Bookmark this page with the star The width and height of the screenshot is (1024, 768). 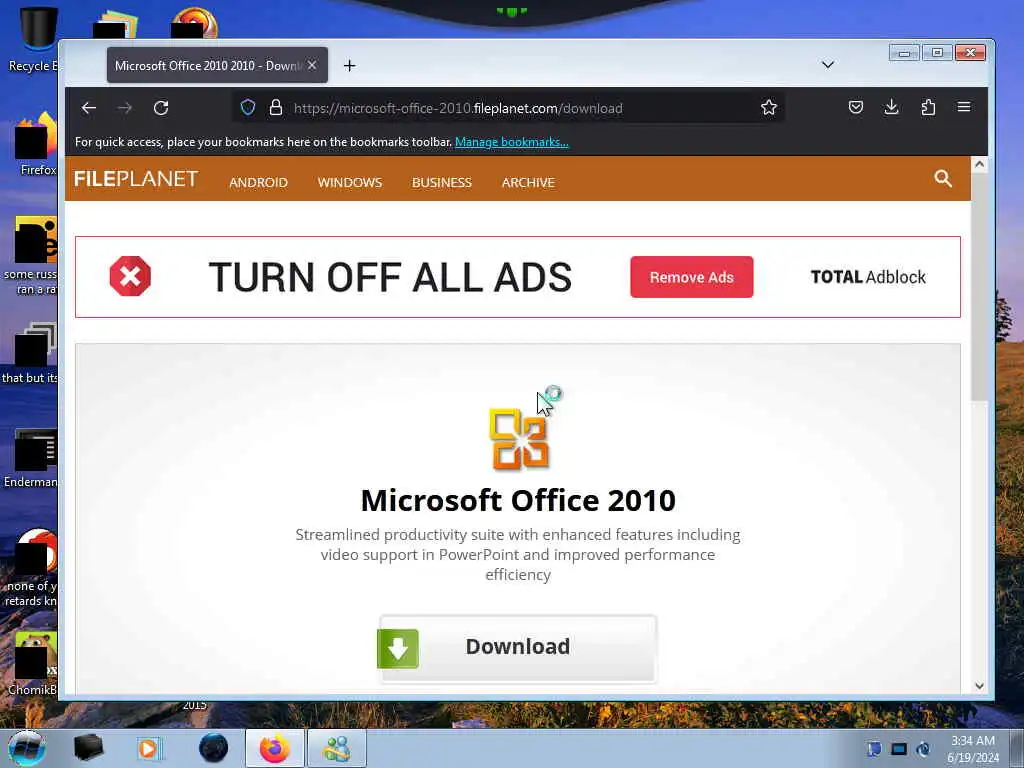(769, 107)
